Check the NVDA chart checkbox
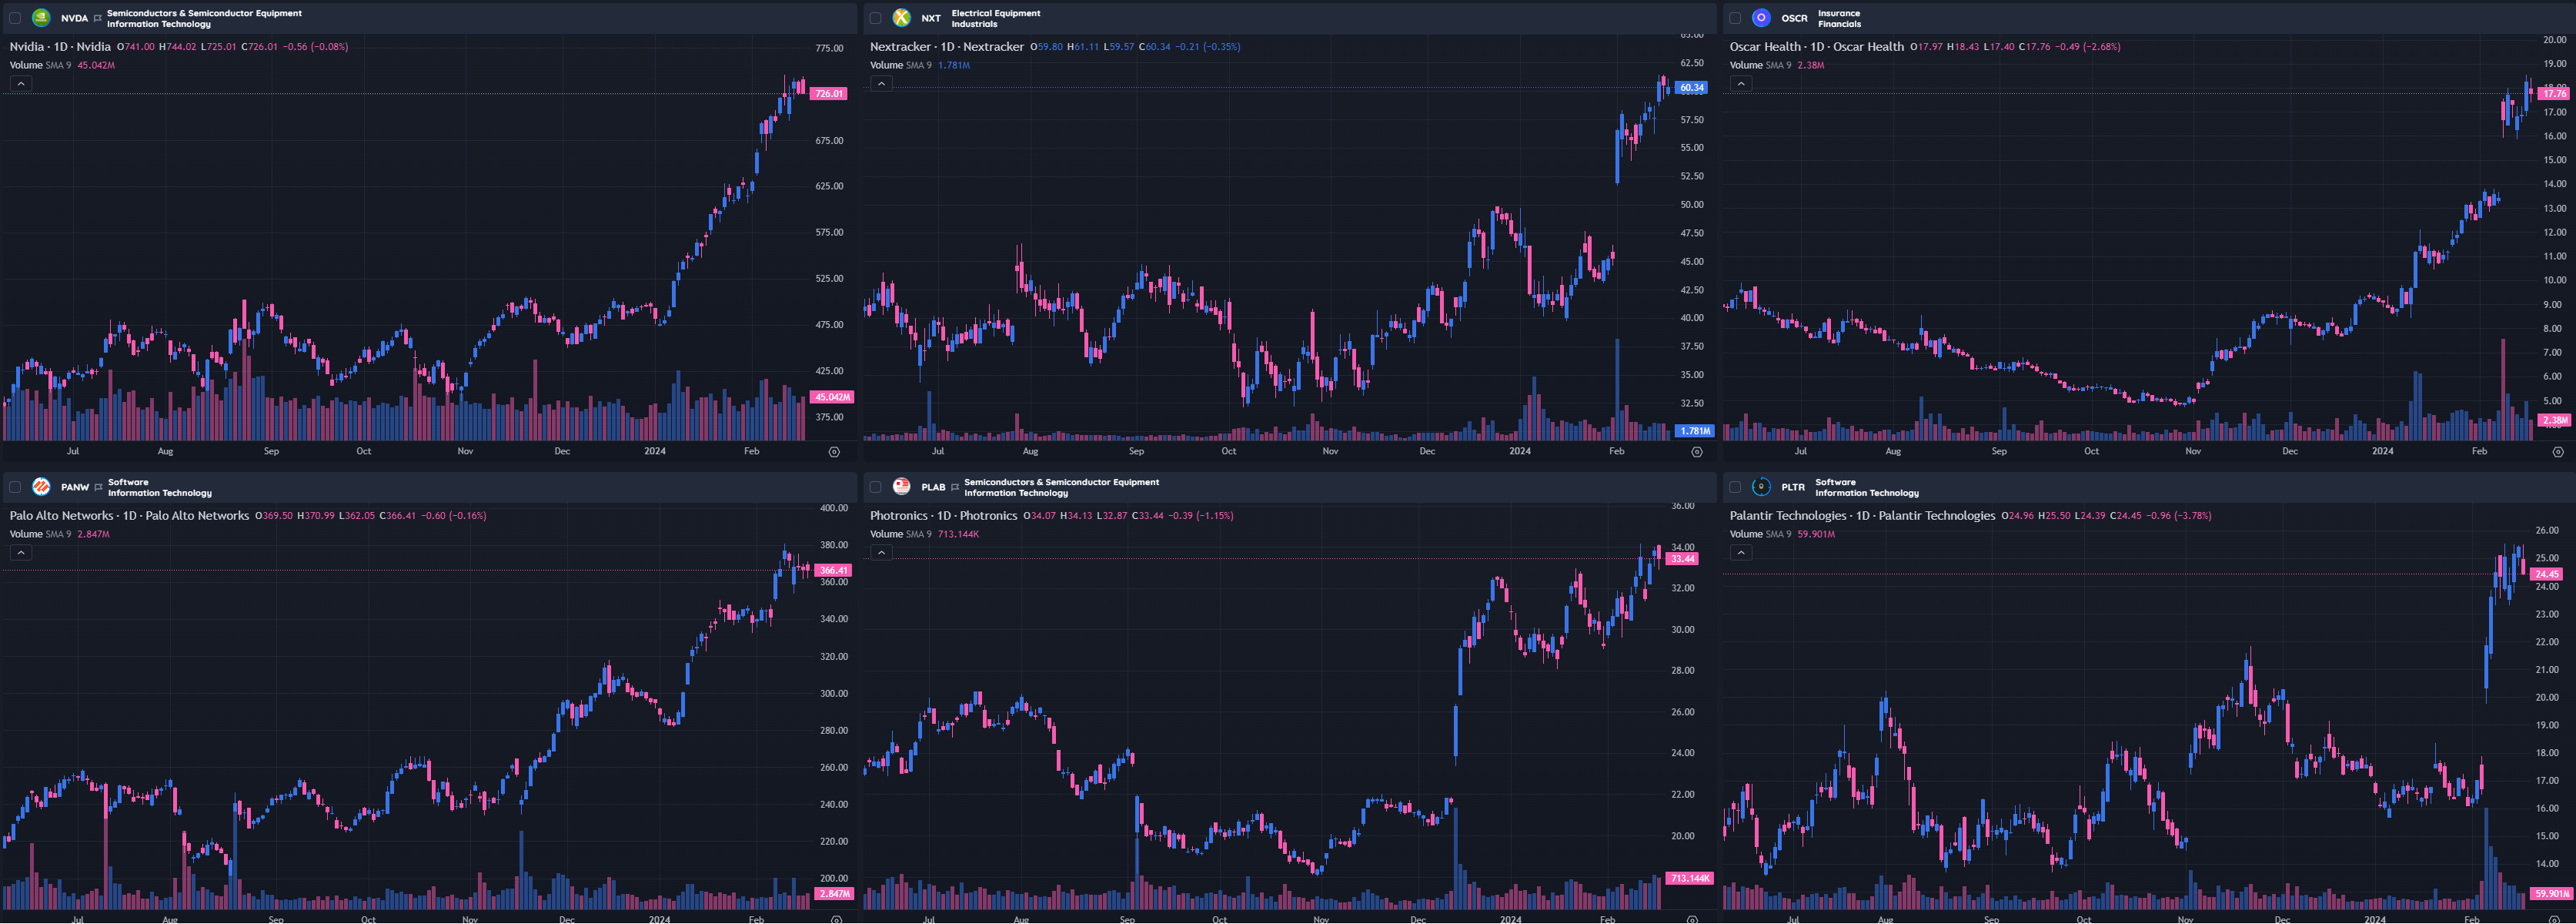The height and width of the screenshot is (924, 2576). [x=15, y=18]
